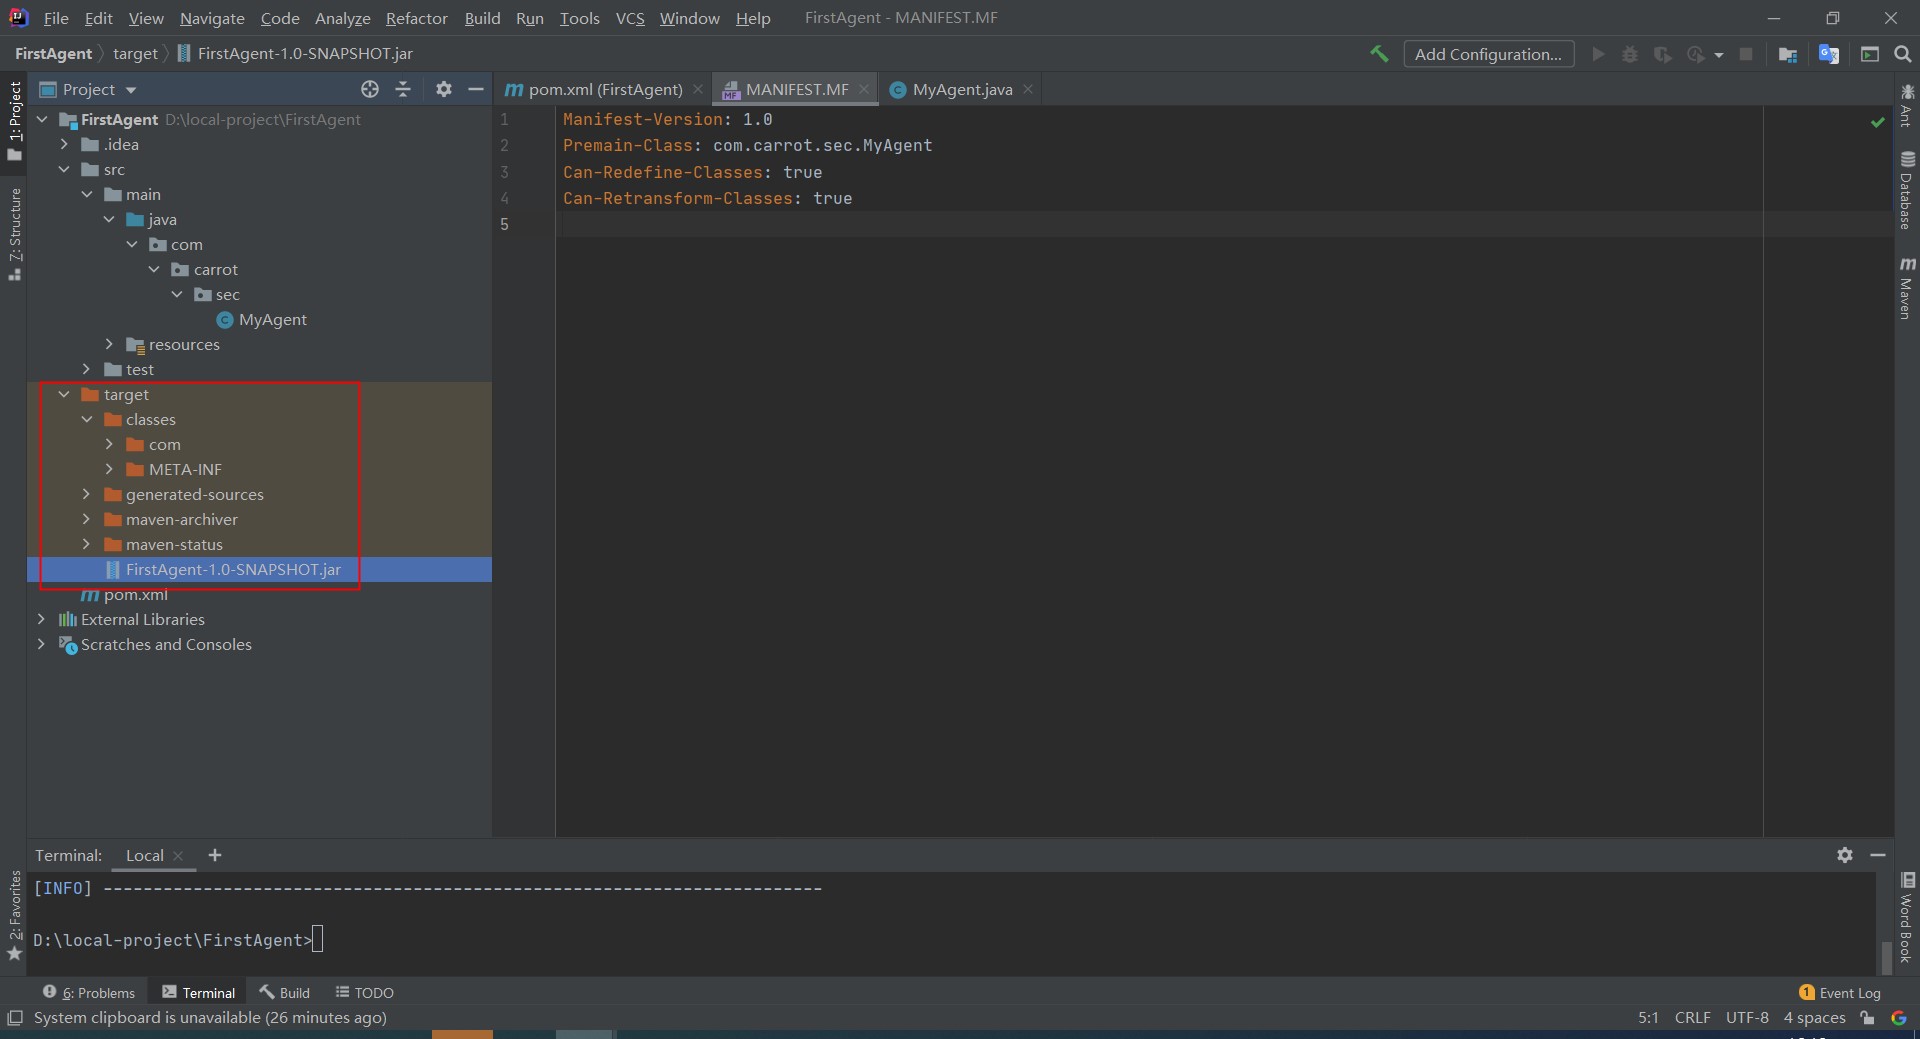The height and width of the screenshot is (1039, 1920).
Task: Collapse the src folder
Action: [x=64, y=169]
